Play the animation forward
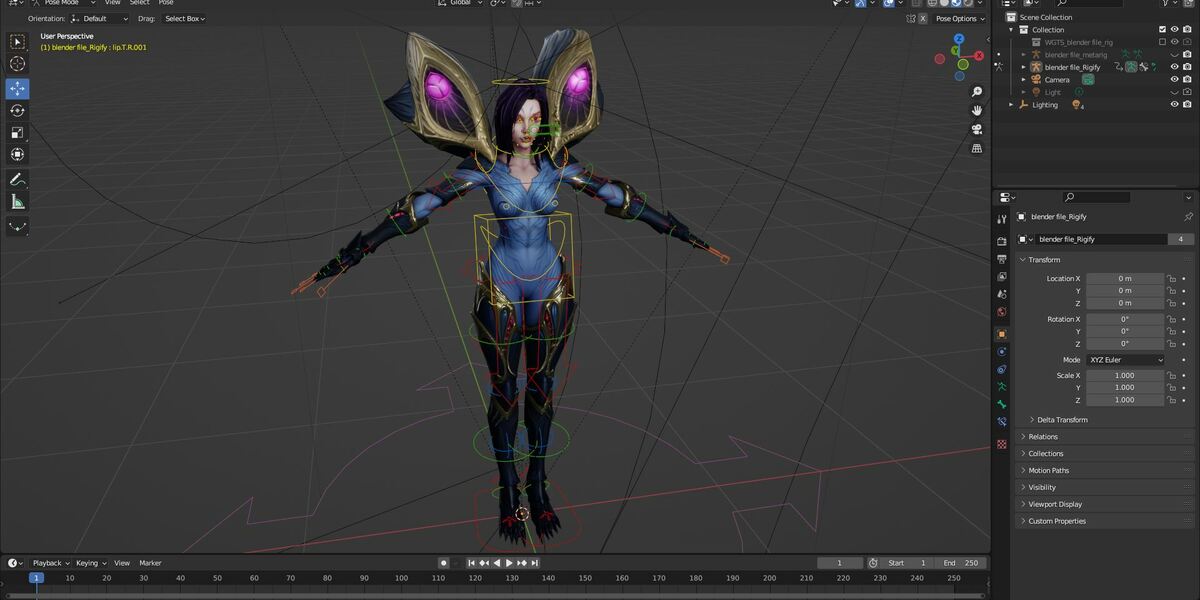 [x=510, y=563]
